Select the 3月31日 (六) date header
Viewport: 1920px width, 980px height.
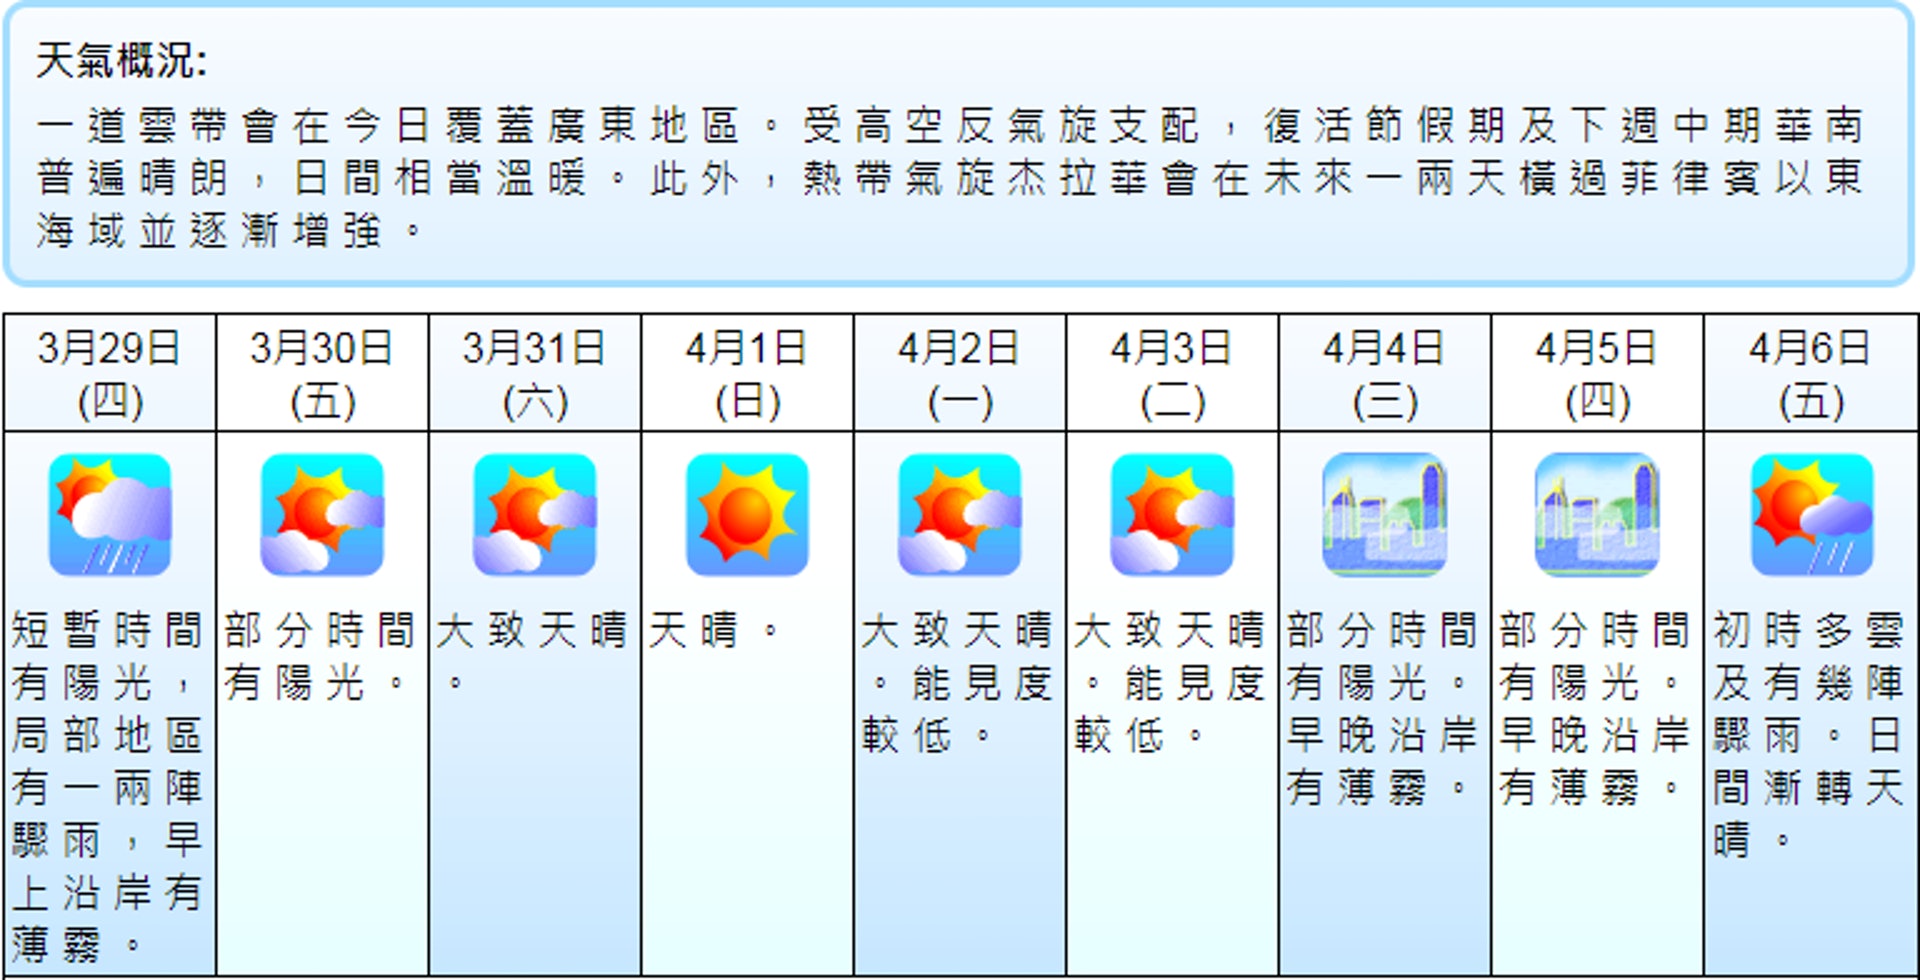click(535, 374)
